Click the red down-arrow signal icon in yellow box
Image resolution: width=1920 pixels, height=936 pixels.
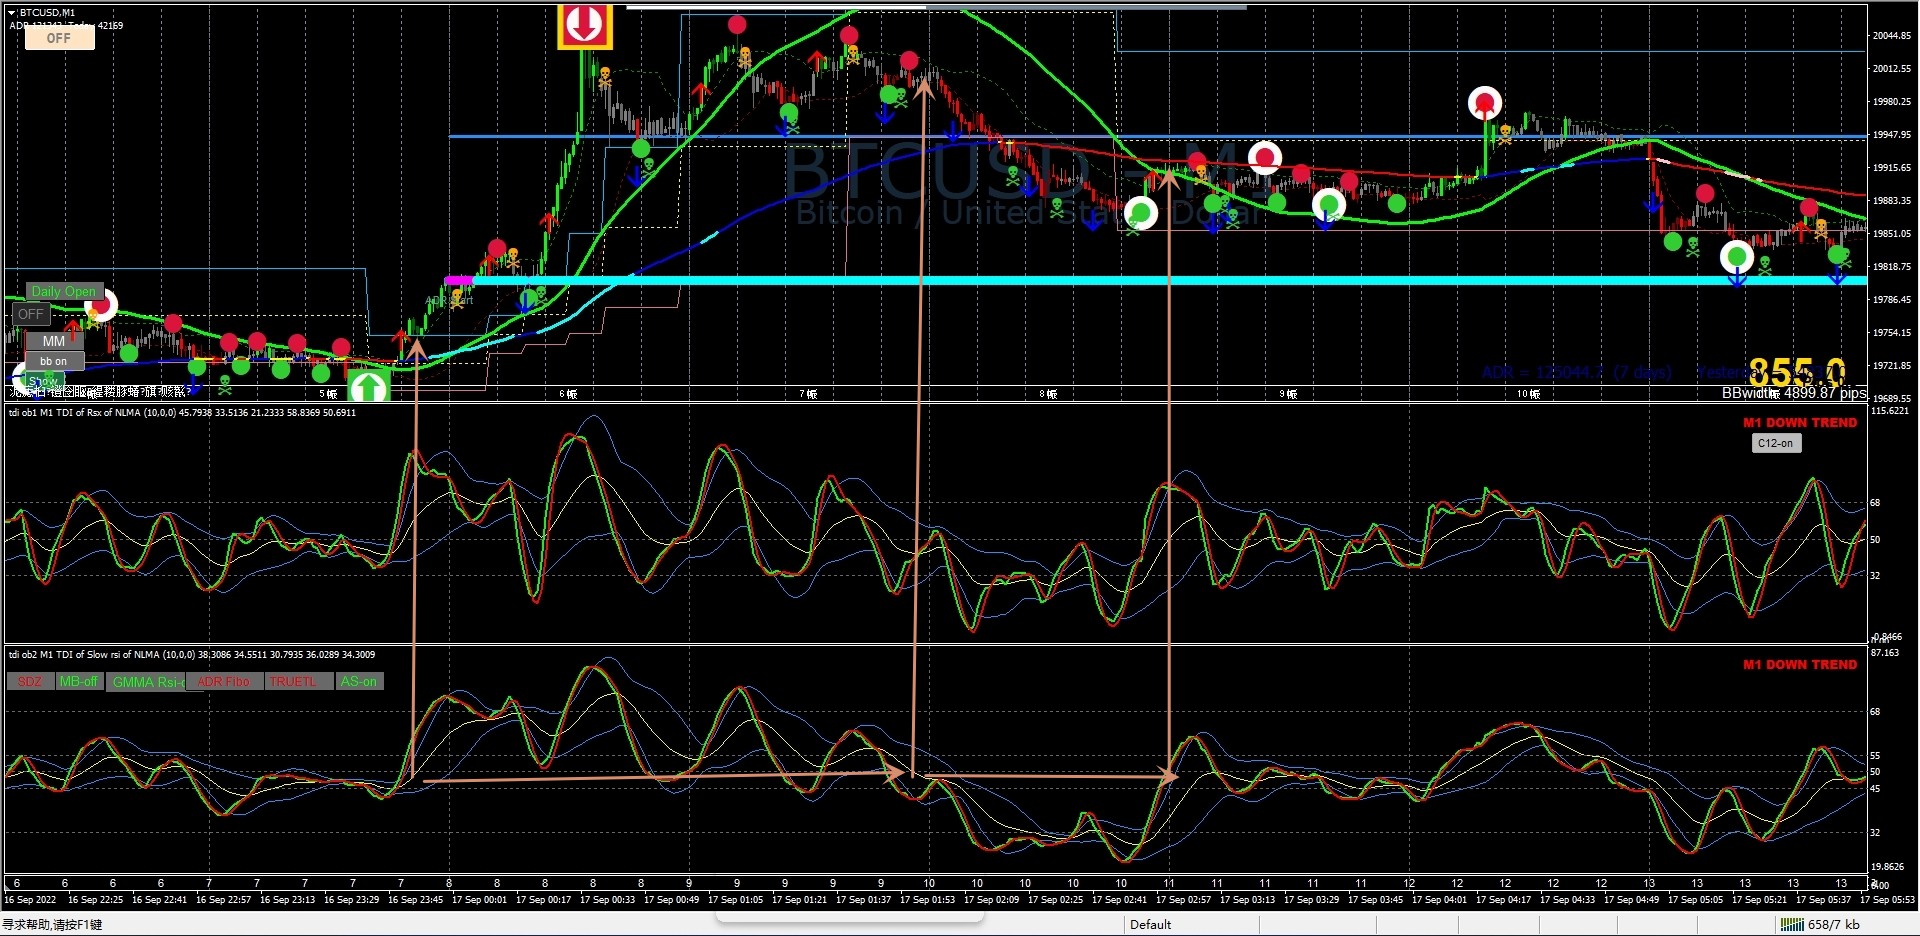[585, 24]
